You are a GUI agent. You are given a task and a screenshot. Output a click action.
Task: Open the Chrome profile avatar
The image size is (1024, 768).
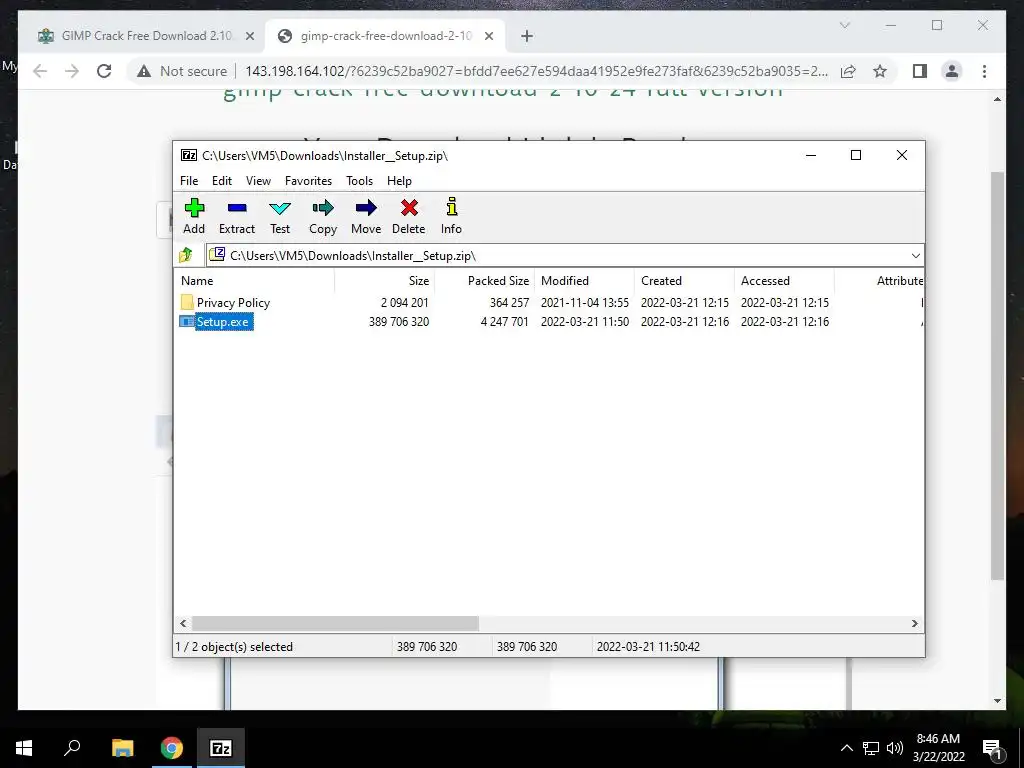952,71
